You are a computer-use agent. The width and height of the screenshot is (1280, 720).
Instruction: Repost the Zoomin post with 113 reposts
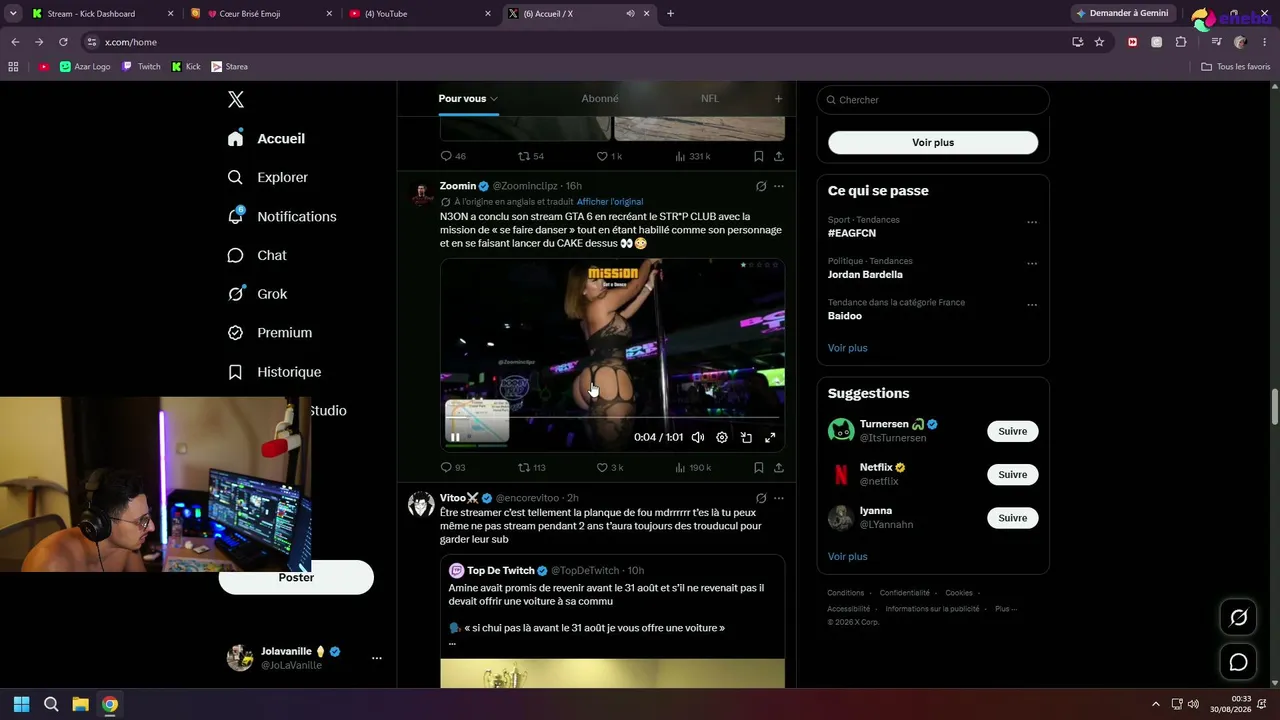tap(531, 467)
